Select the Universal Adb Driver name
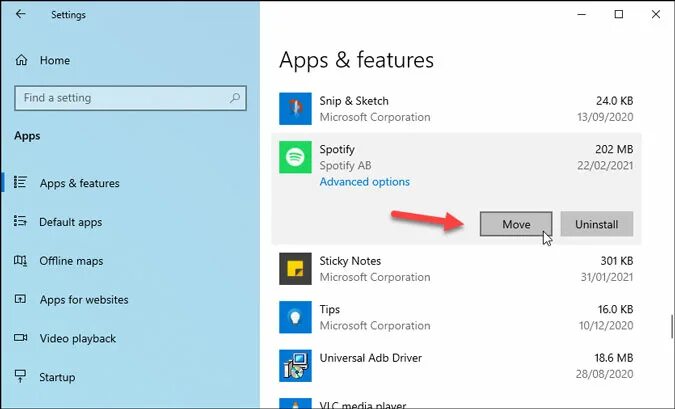 [x=371, y=358]
